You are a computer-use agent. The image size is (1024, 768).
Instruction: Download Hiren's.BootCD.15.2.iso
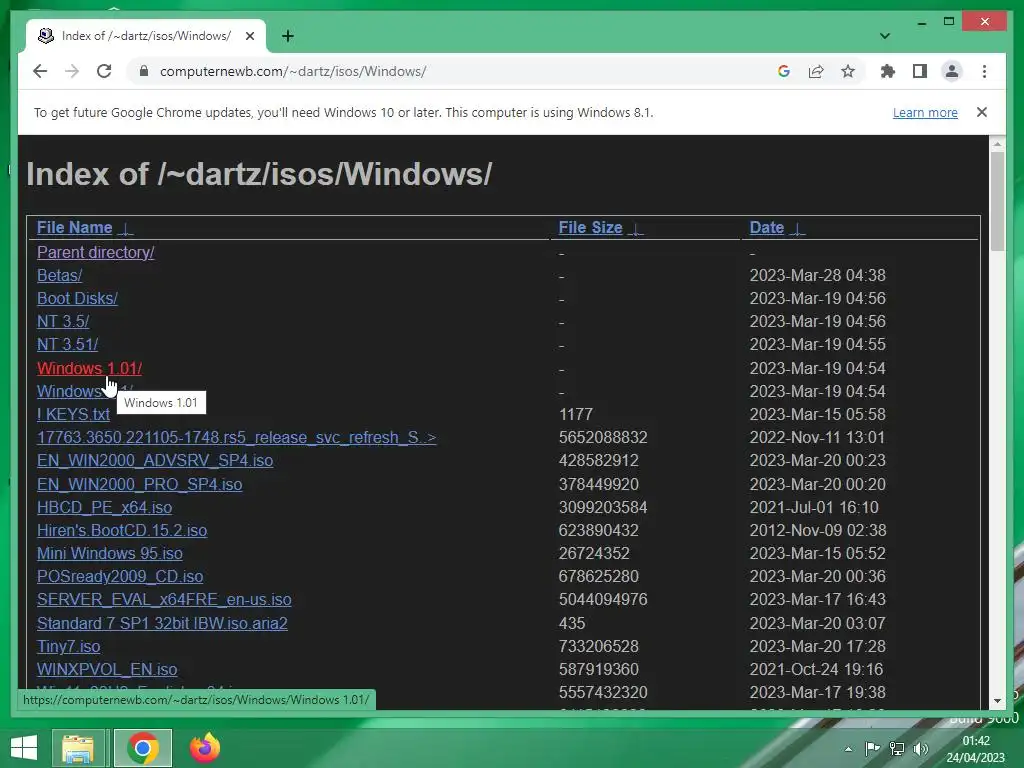coord(122,530)
